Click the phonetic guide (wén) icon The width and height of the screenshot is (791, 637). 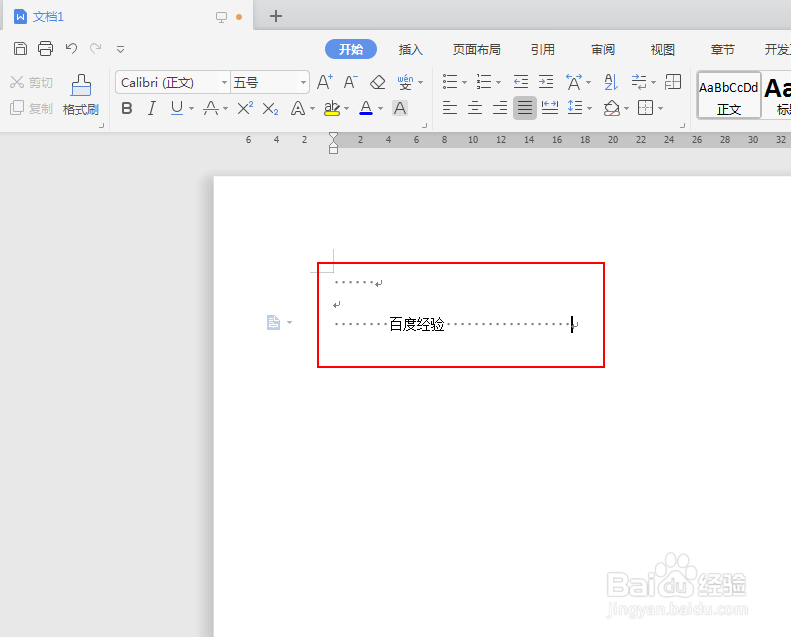click(405, 82)
